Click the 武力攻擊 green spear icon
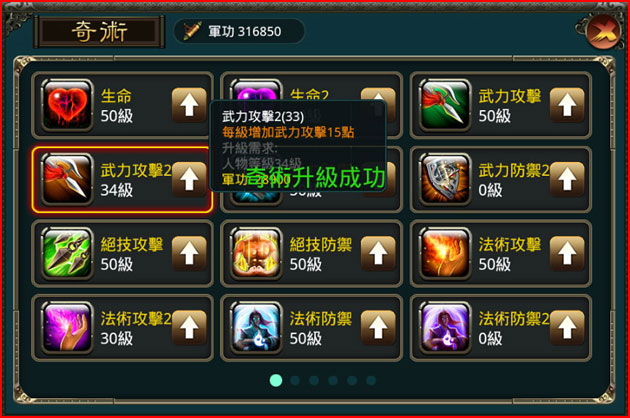The width and height of the screenshot is (630, 418). (x=445, y=105)
